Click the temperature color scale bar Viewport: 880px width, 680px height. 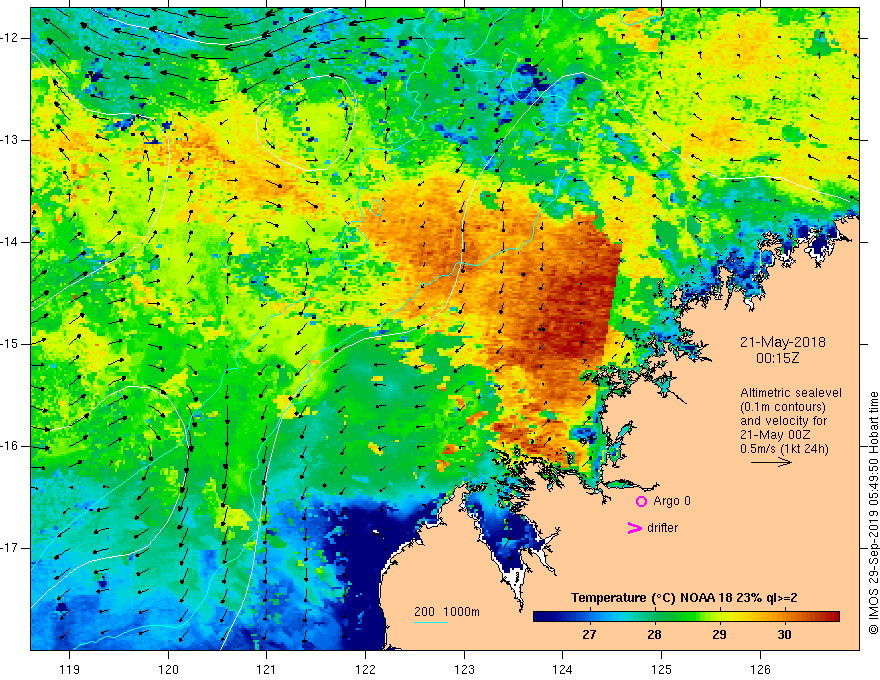click(686, 617)
